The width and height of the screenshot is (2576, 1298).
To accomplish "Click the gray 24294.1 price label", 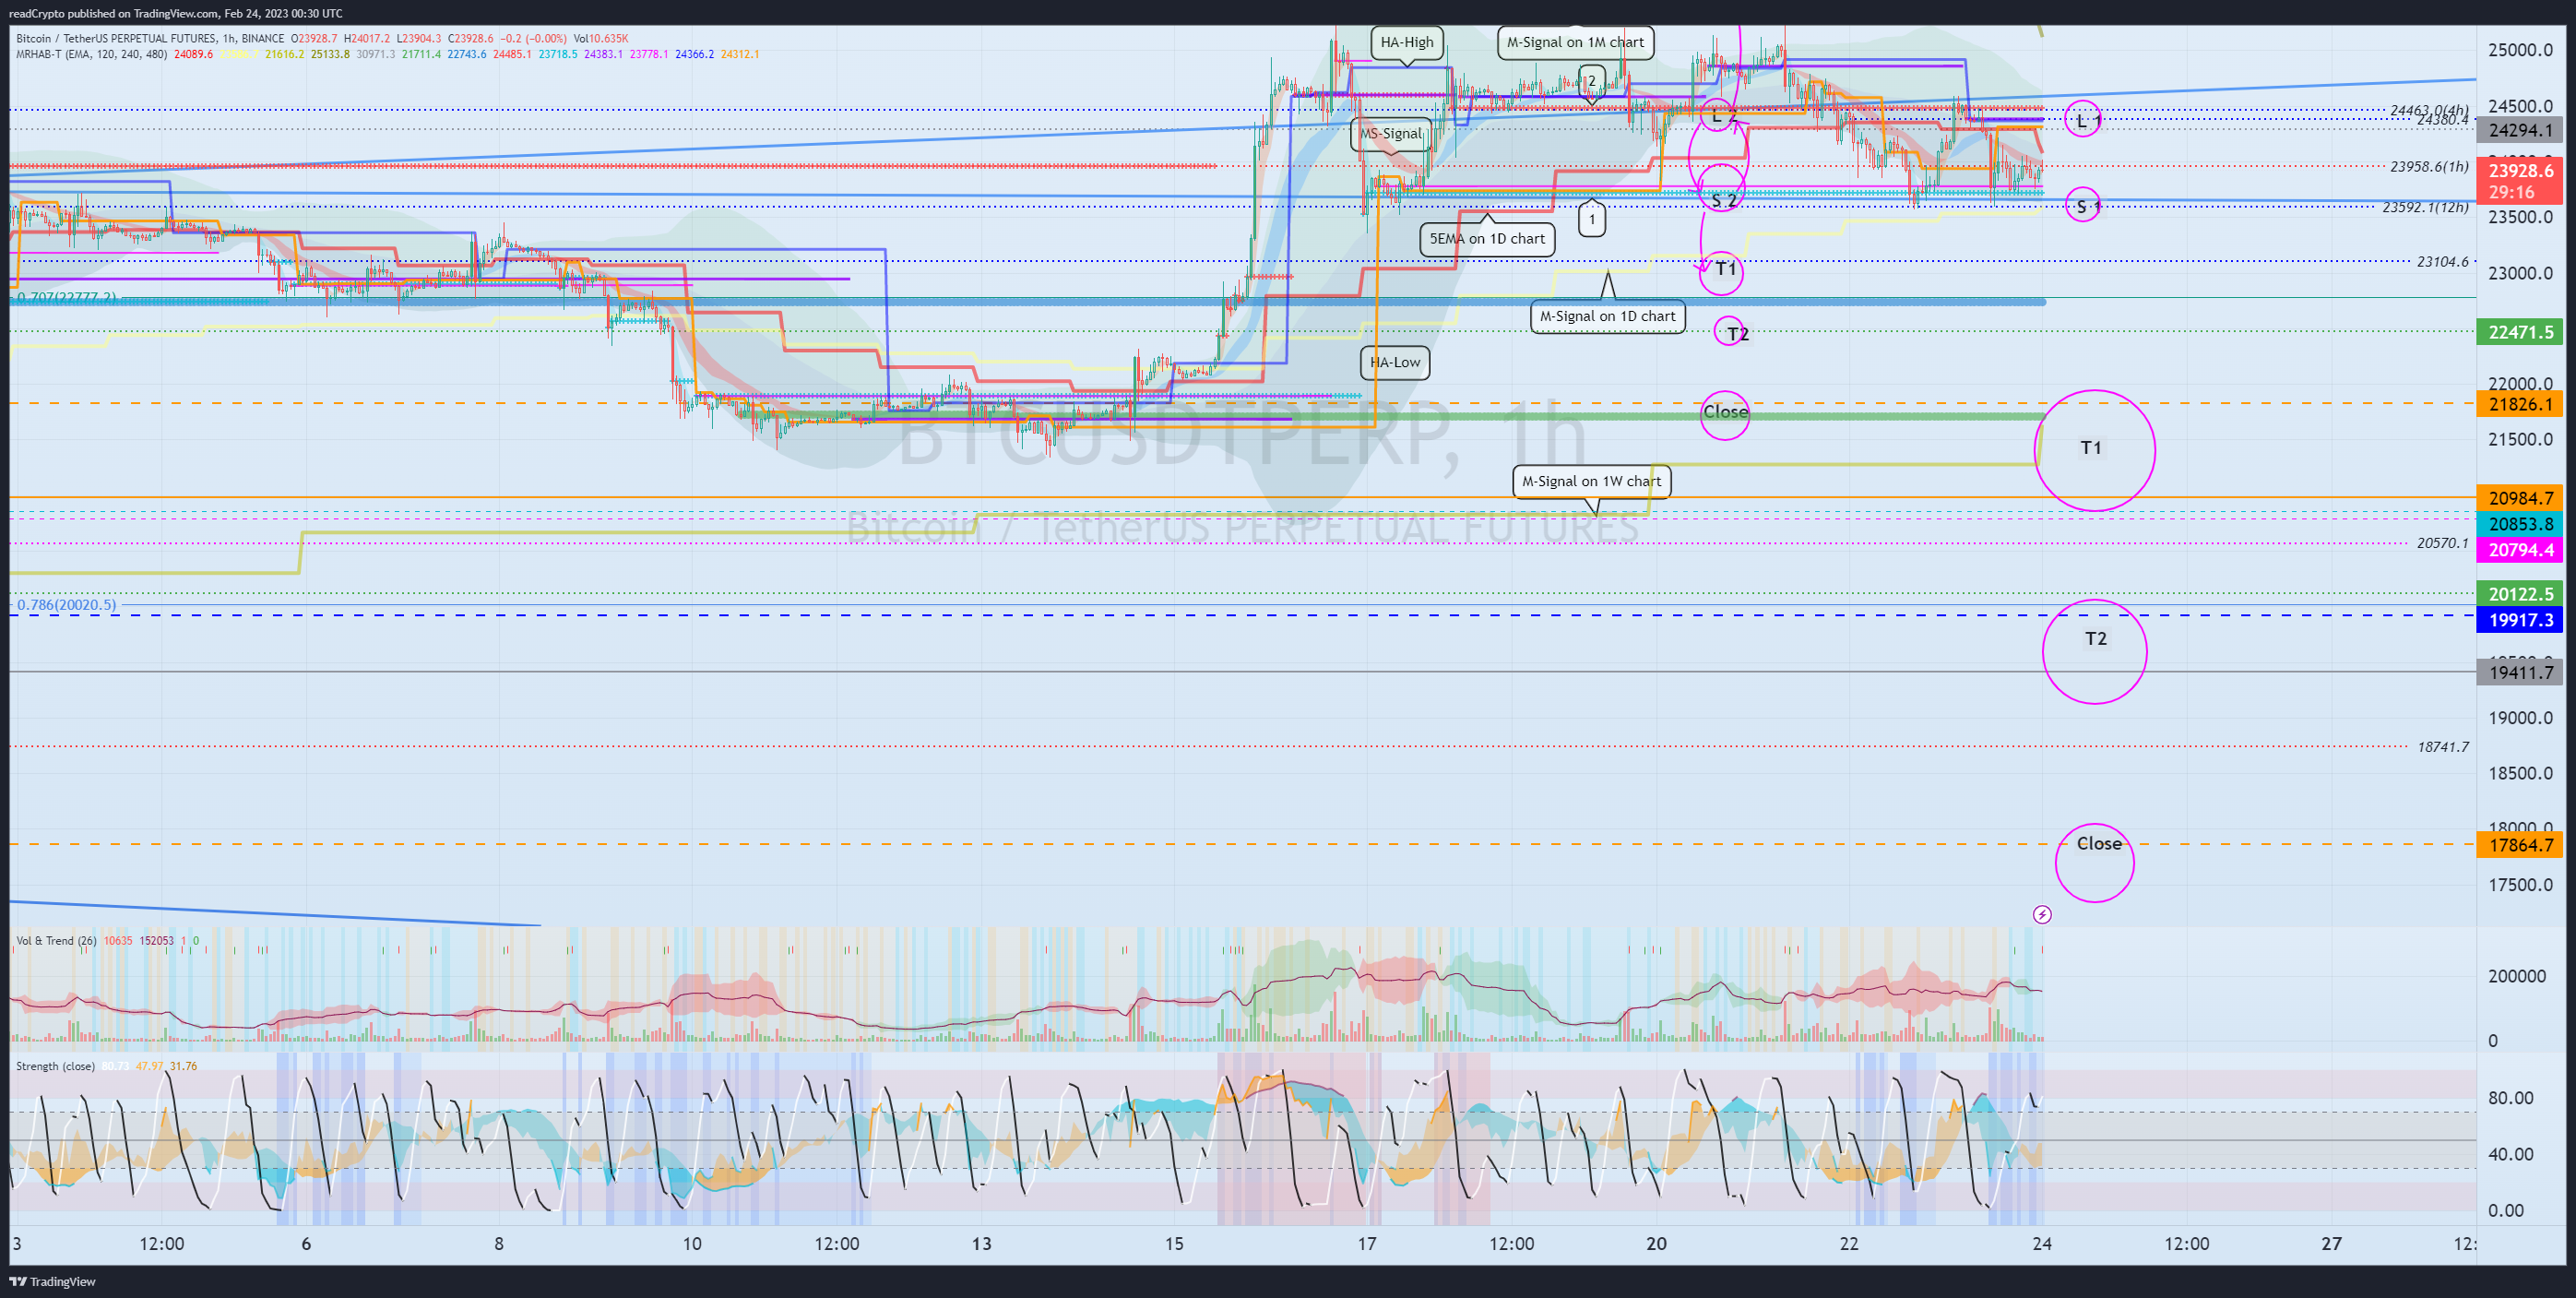I will click(x=2520, y=130).
